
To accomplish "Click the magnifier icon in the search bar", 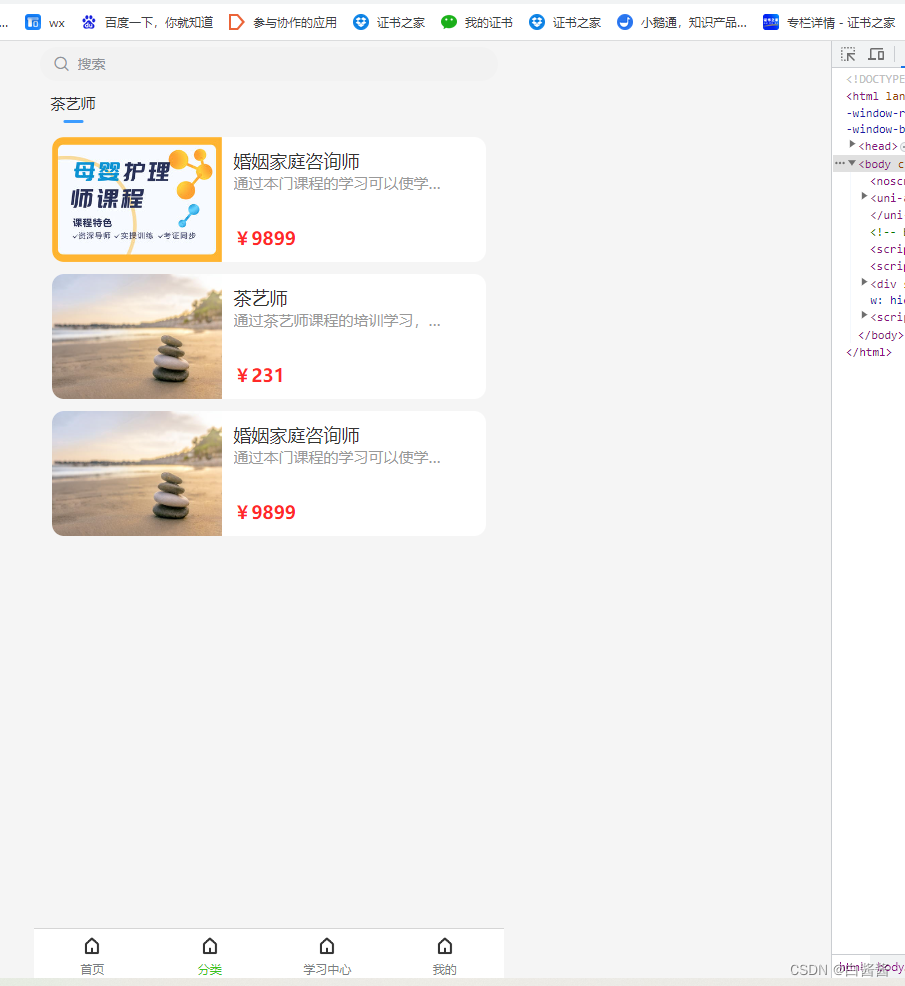I will point(61,63).
